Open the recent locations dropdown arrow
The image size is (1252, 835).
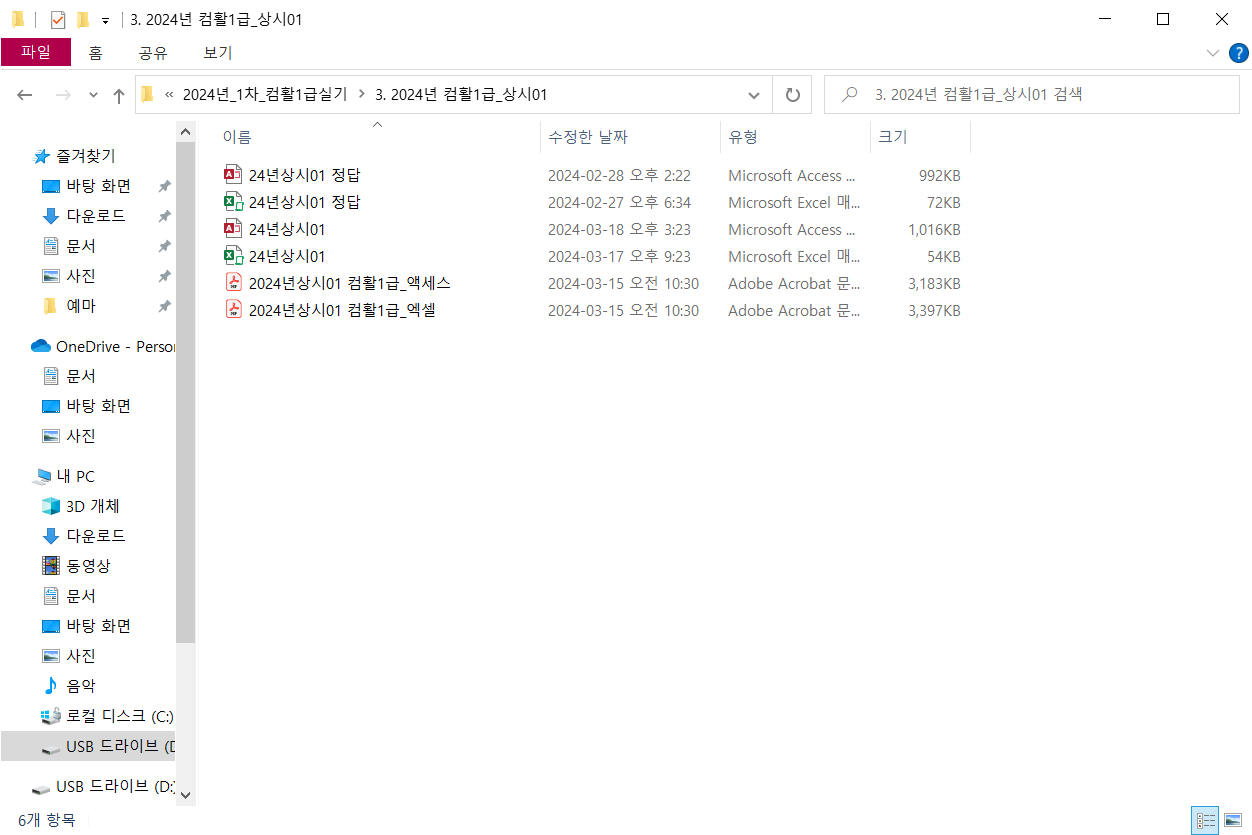coord(94,95)
